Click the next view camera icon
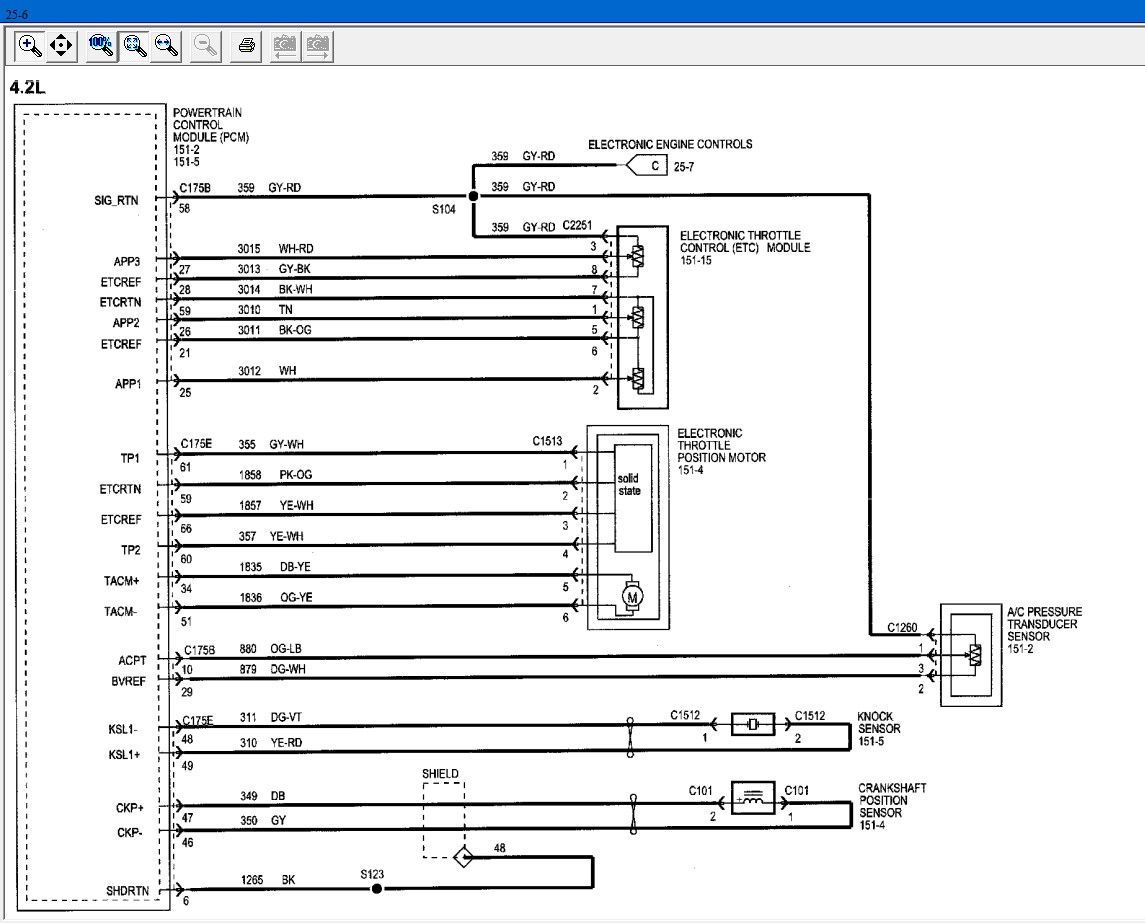The width and height of the screenshot is (1145, 923). pyautogui.click(x=318, y=45)
